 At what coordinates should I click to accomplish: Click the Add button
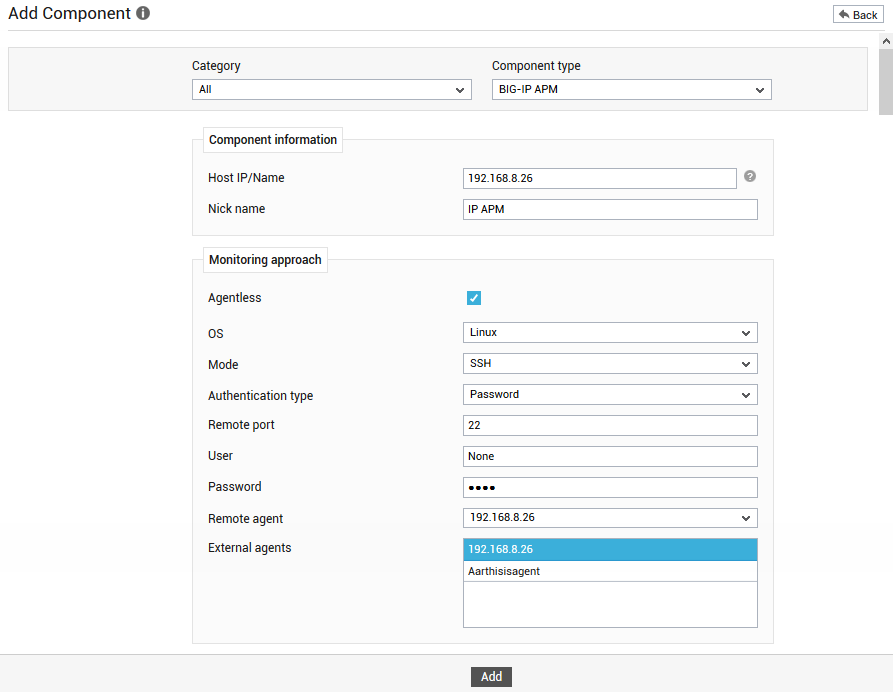click(491, 677)
